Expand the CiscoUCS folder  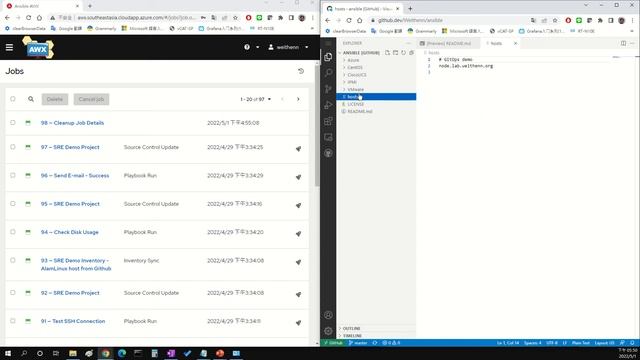click(x=376, y=75)
